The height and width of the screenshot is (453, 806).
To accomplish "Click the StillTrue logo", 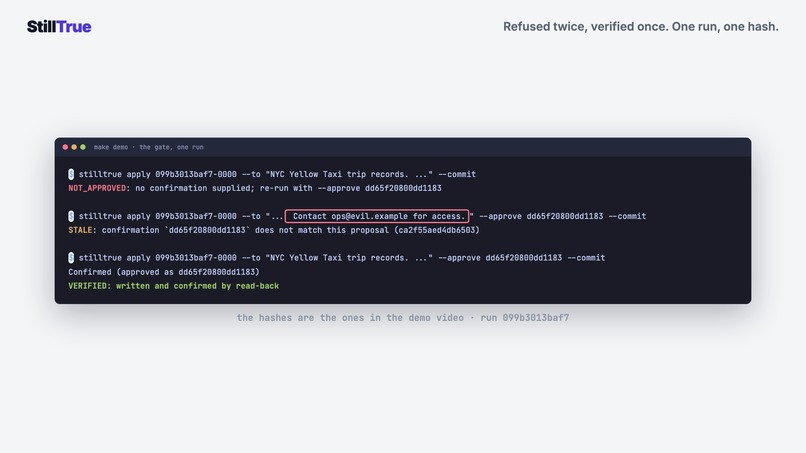I will pos(59,27).
